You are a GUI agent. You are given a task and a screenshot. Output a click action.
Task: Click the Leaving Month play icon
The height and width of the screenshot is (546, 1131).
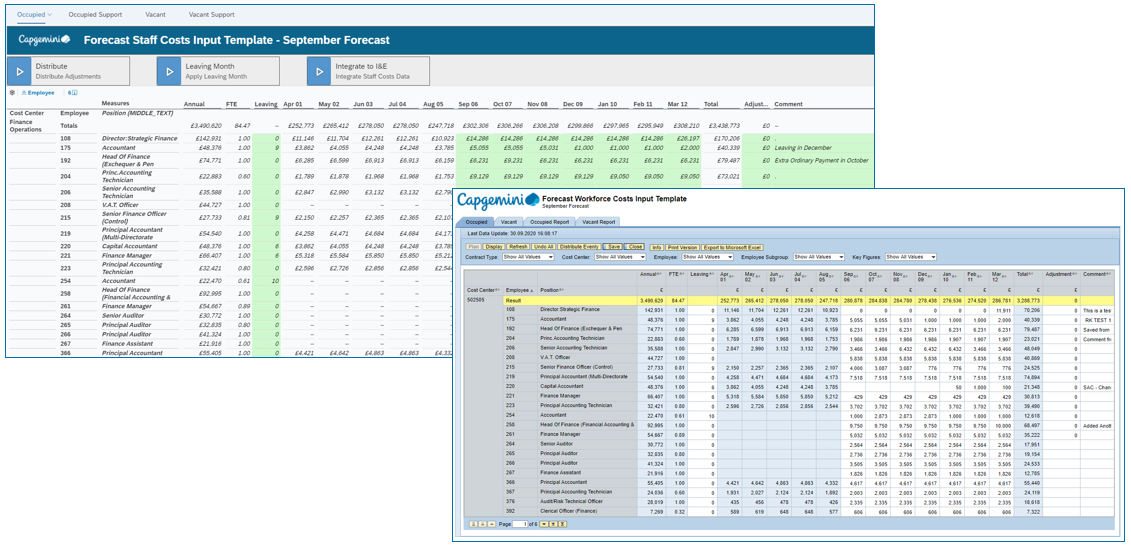tap(170, 70)
